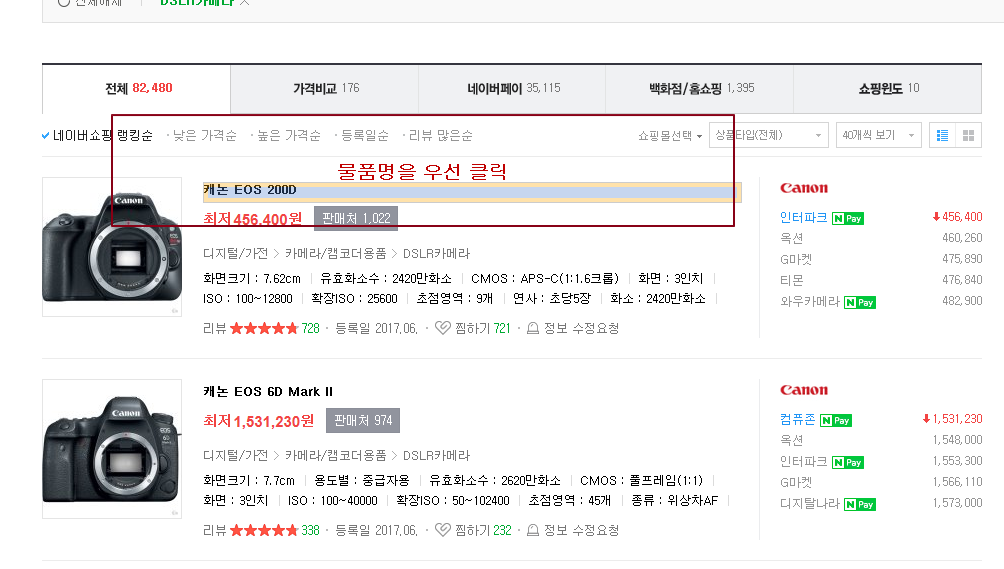Click 정보 수정요청 for EOS 200D

point(581,328)
